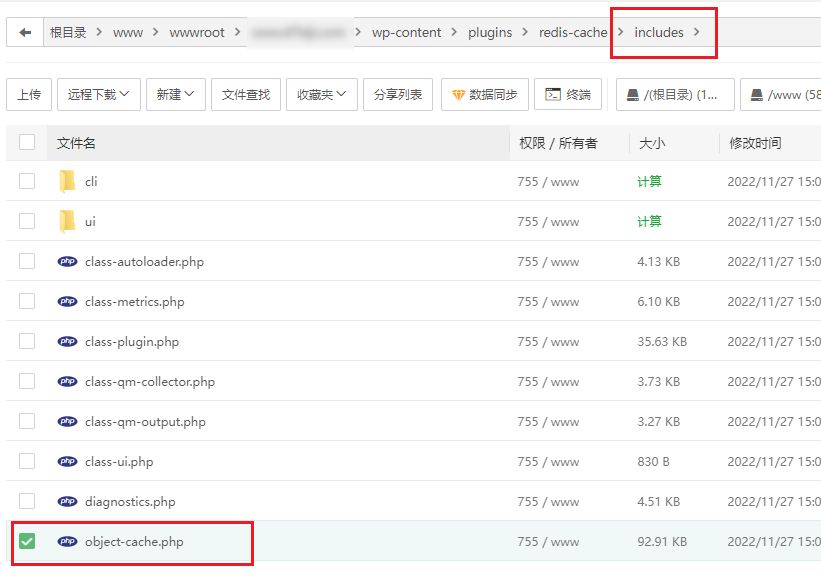Click the data sync (数据同步) button
The height and width of the screenshot is (582, 821).
point(484,95)
